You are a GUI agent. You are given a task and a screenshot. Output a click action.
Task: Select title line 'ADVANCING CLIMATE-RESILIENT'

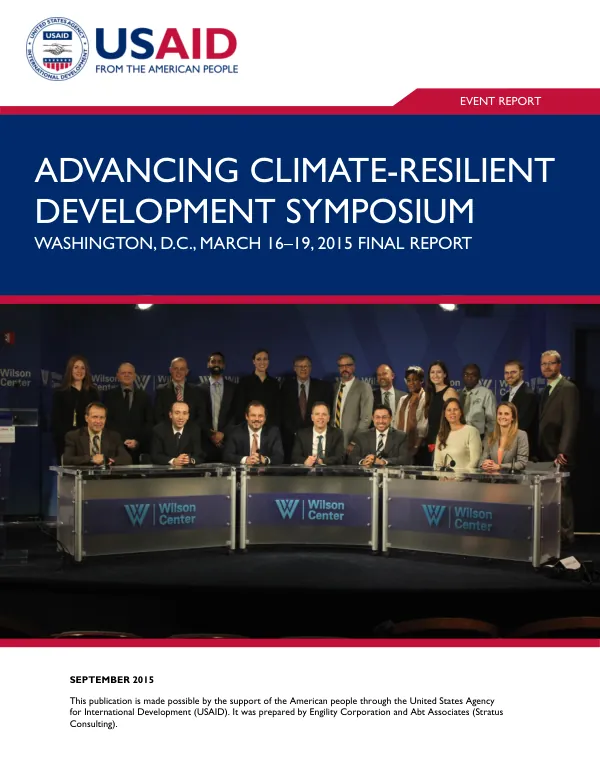[294, 170]
